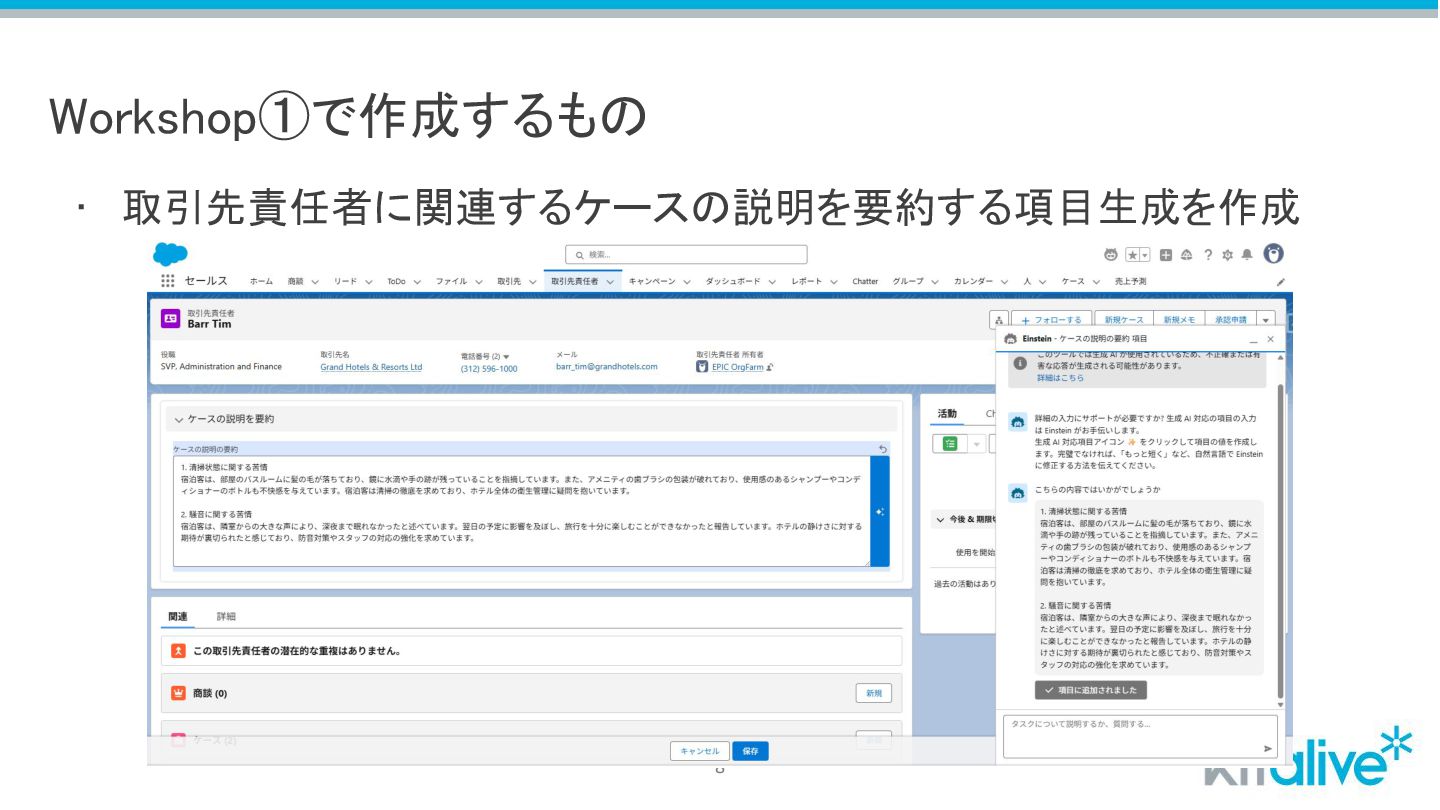Open the Help question mark icon
Screen dimensions: 1440x810
pyautogui.click(x=1208, y=254)
